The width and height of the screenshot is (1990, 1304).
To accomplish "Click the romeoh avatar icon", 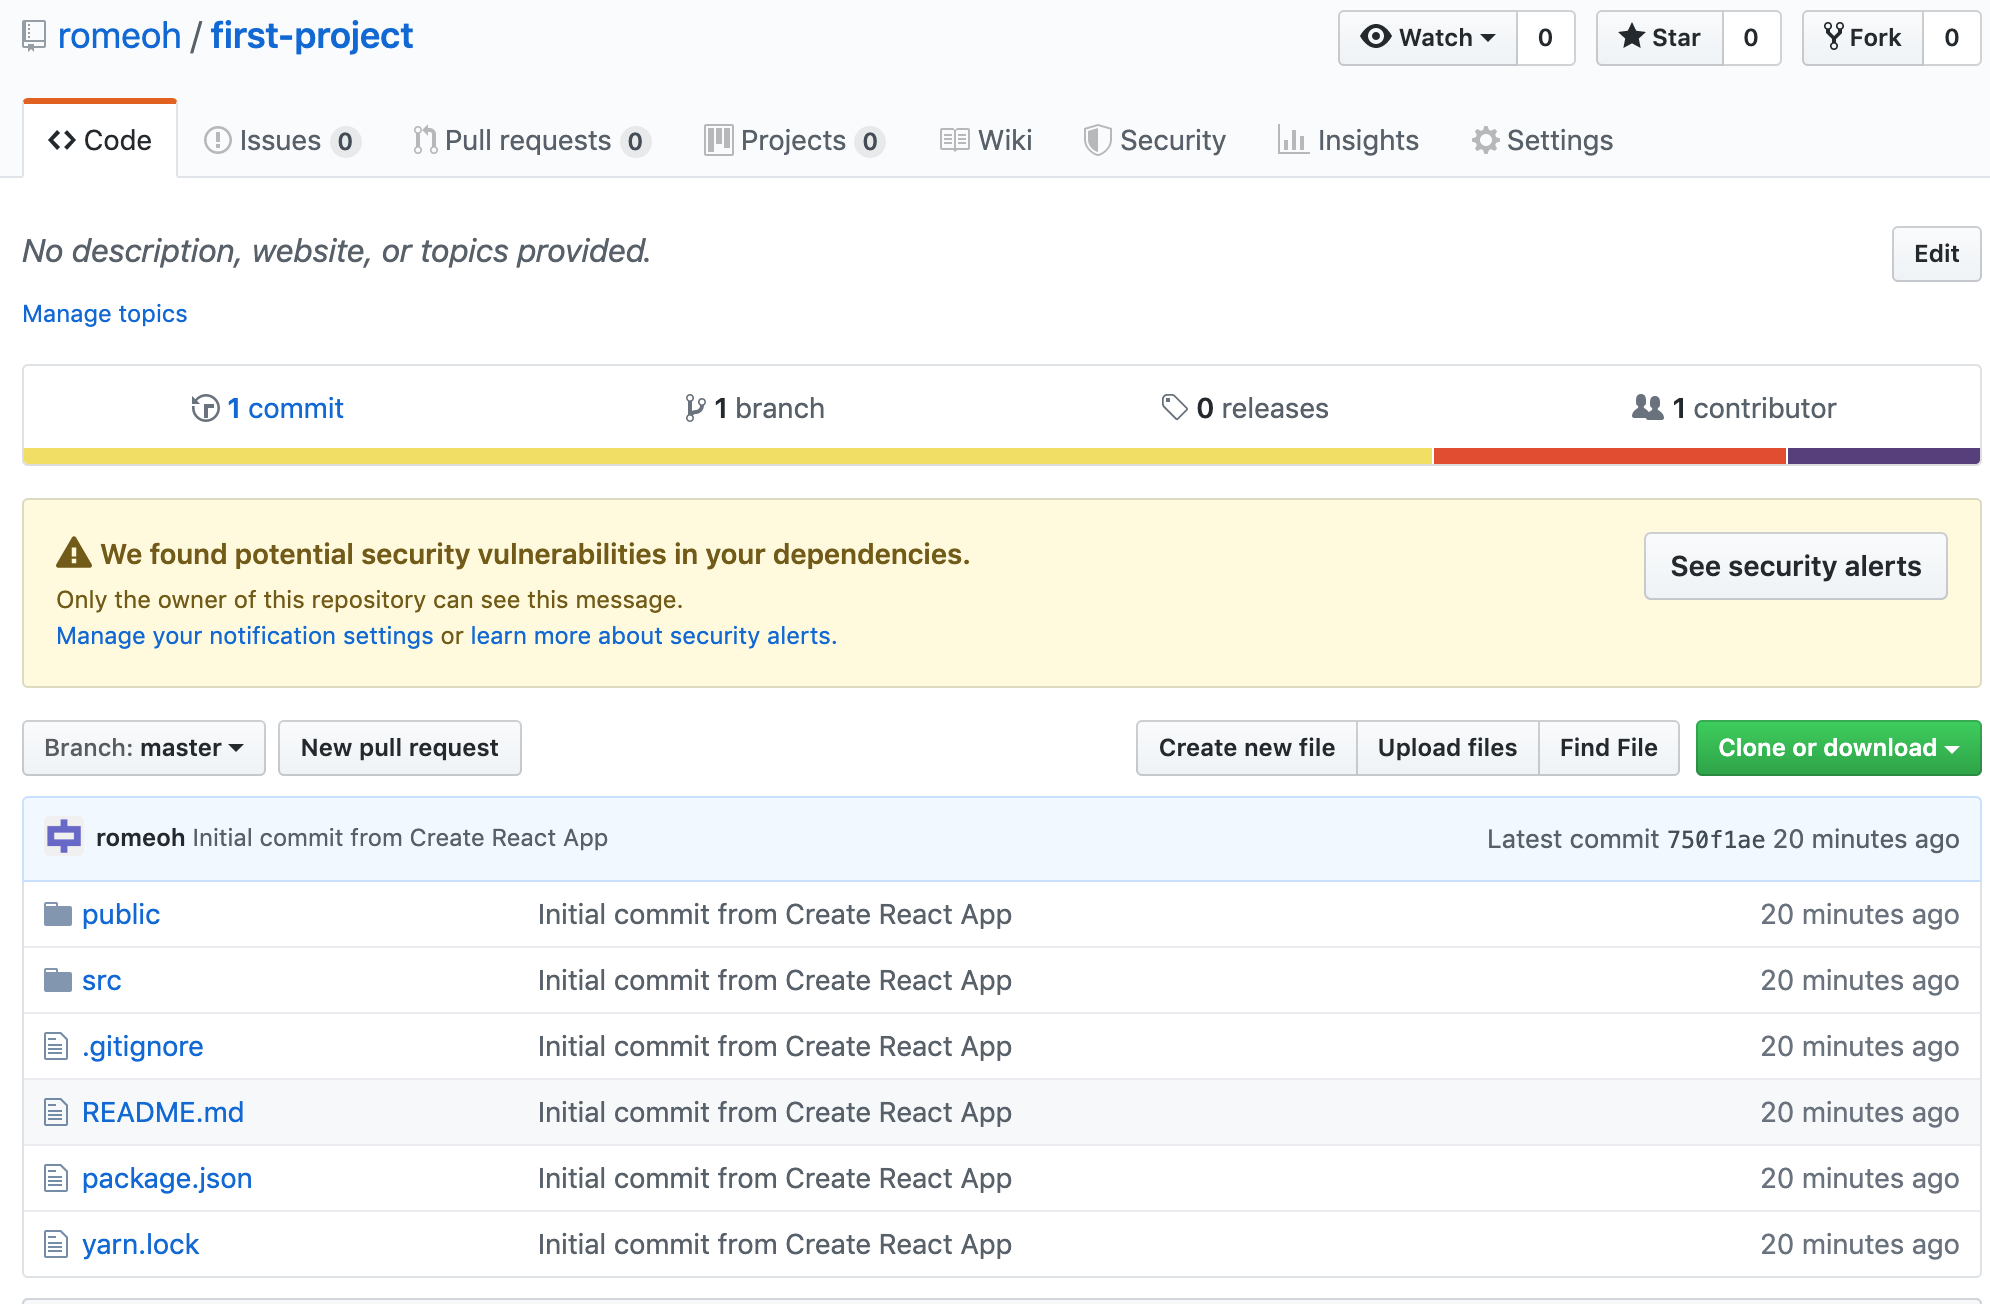I will click(x=64, y=837).
